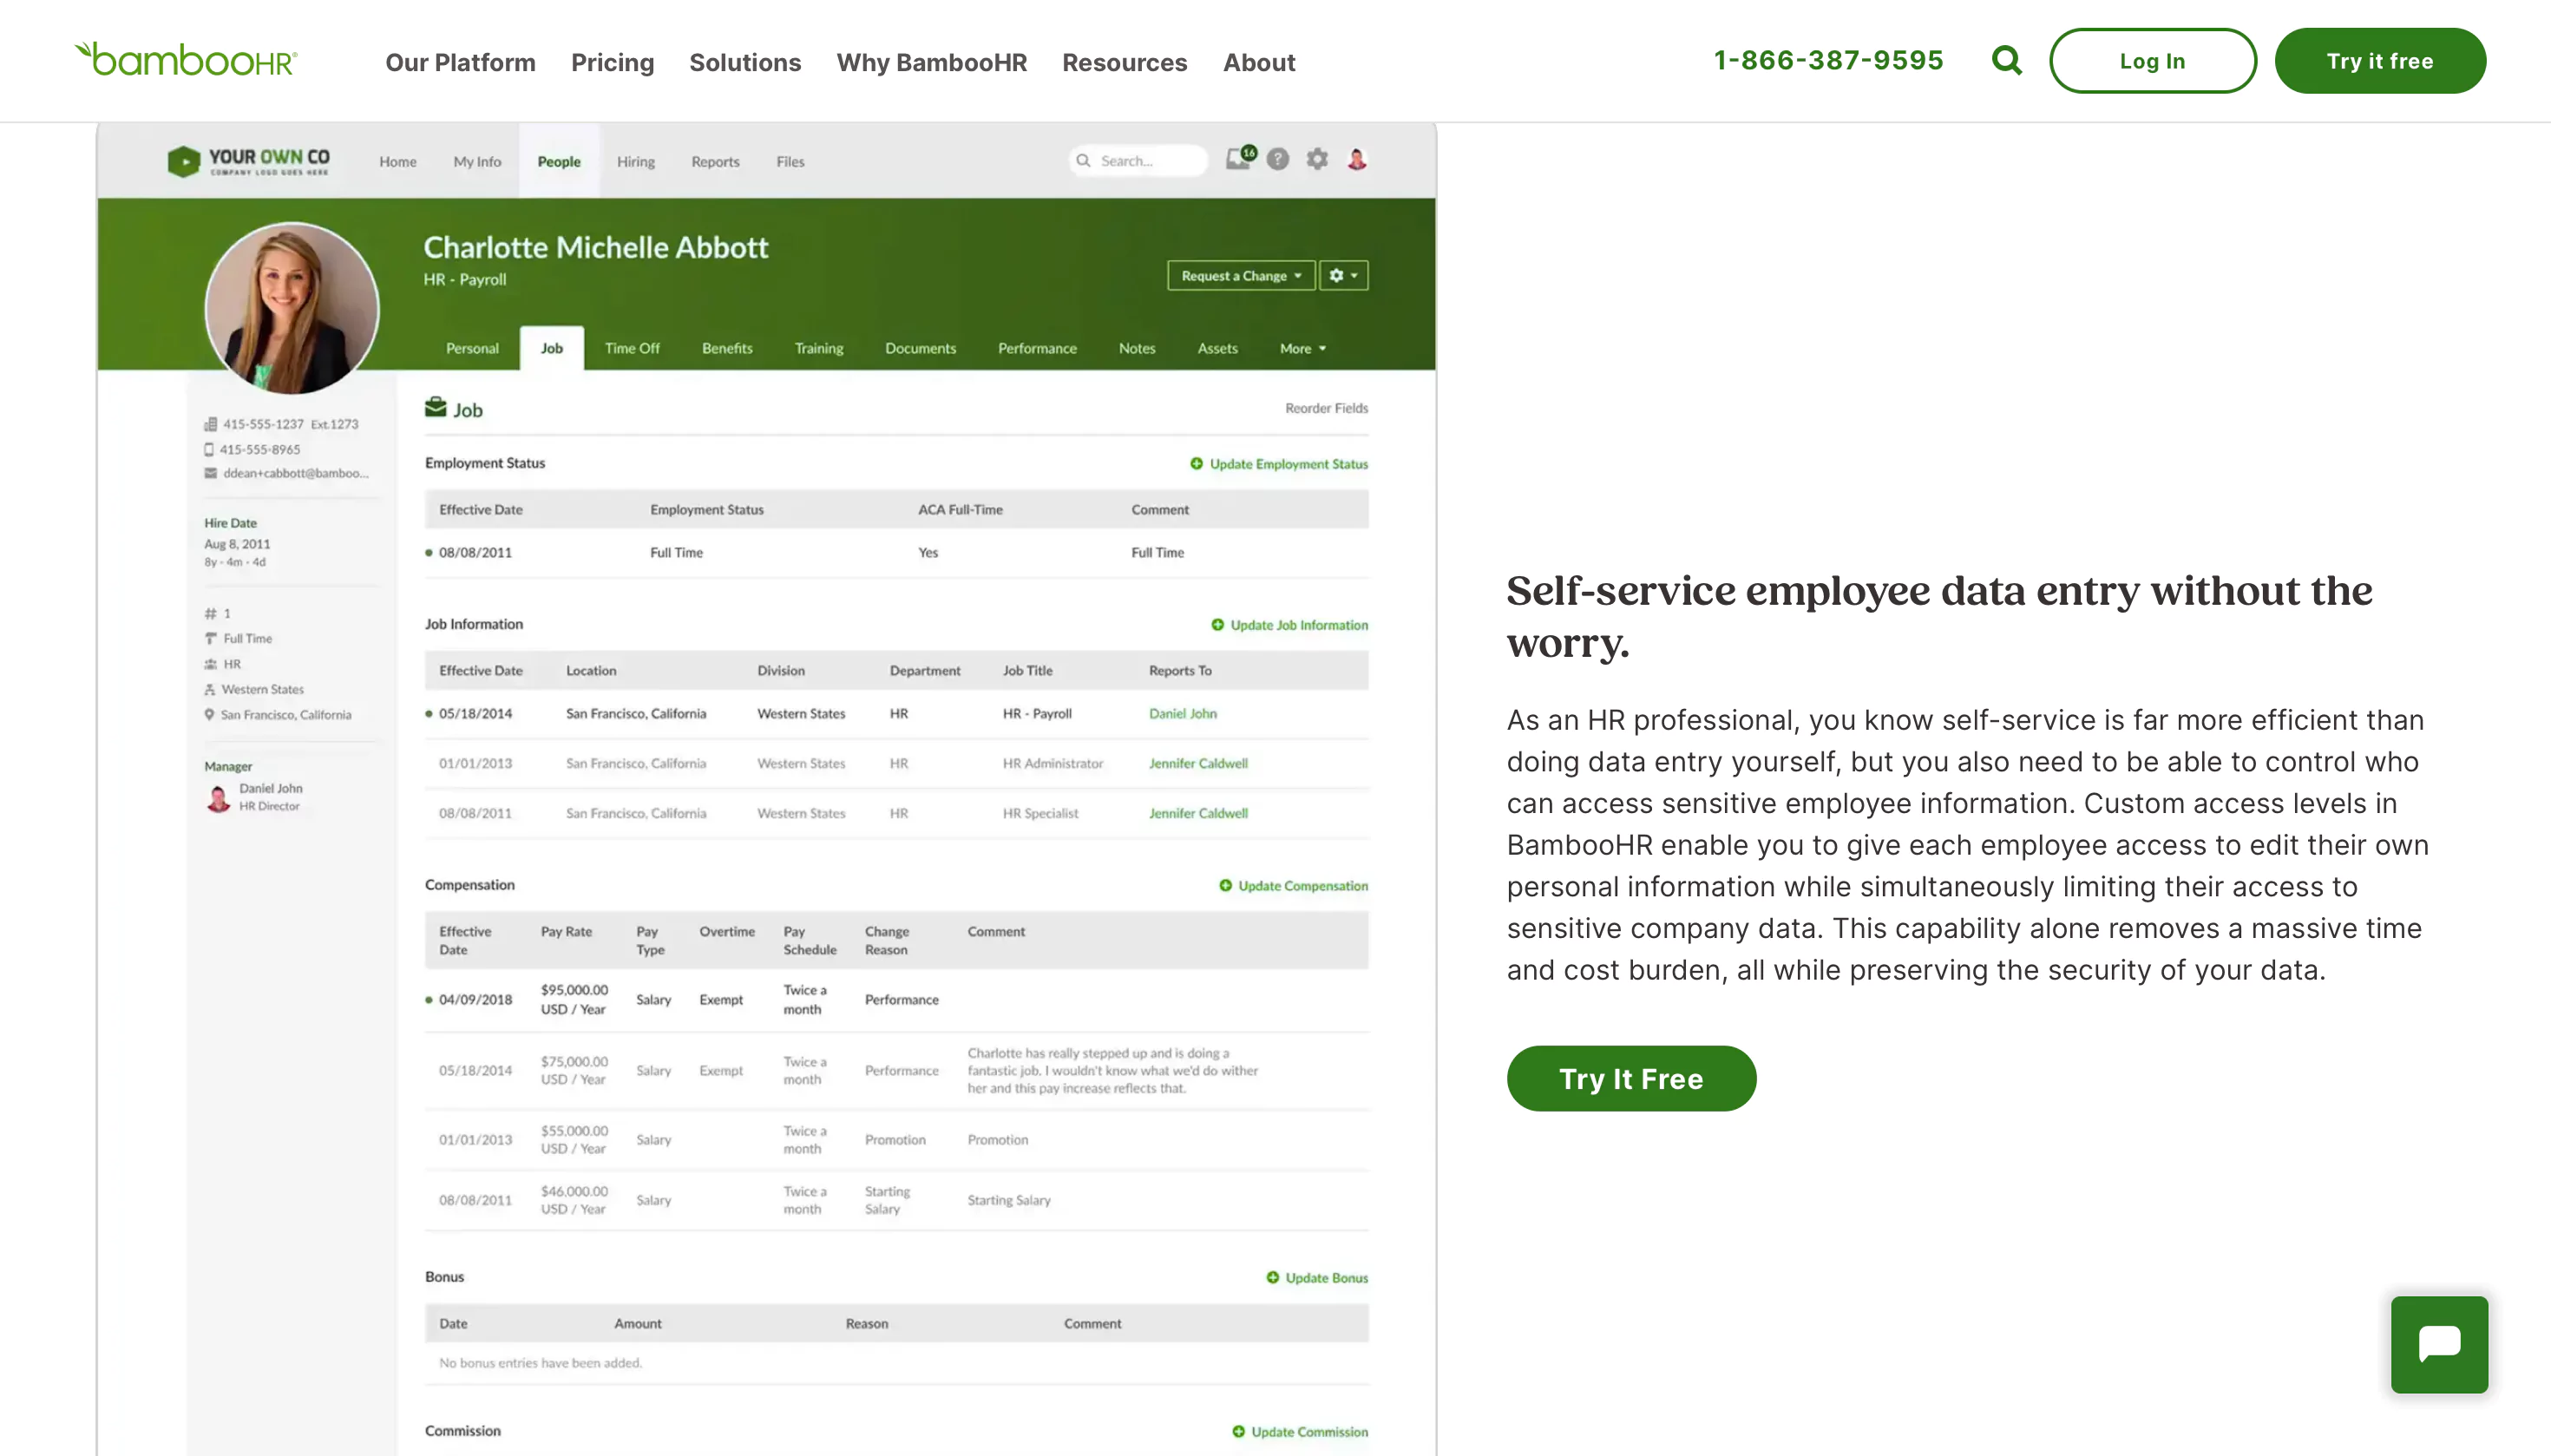Open Jennifer Caldwell in HR Specialist row

tap(1197, 813)
